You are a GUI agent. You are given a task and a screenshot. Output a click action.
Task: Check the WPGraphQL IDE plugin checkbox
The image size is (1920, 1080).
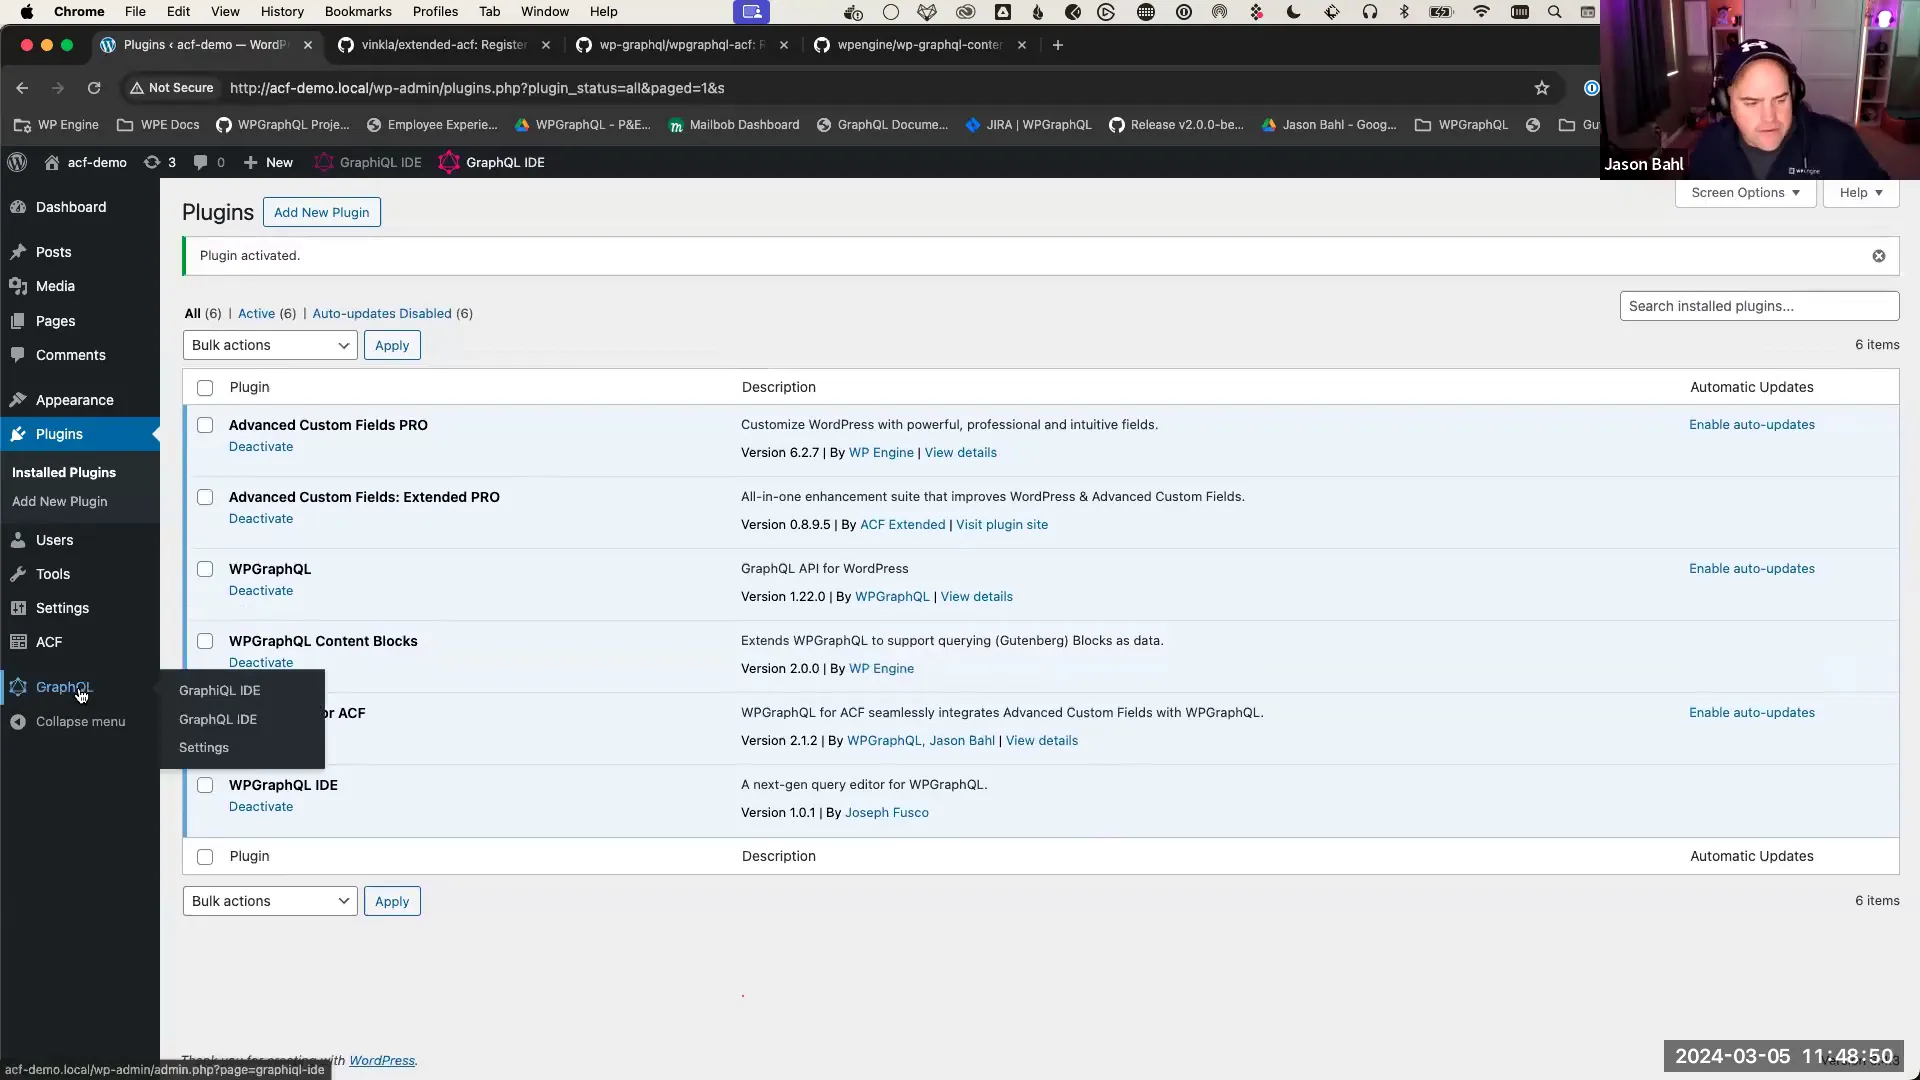(205, 785)
